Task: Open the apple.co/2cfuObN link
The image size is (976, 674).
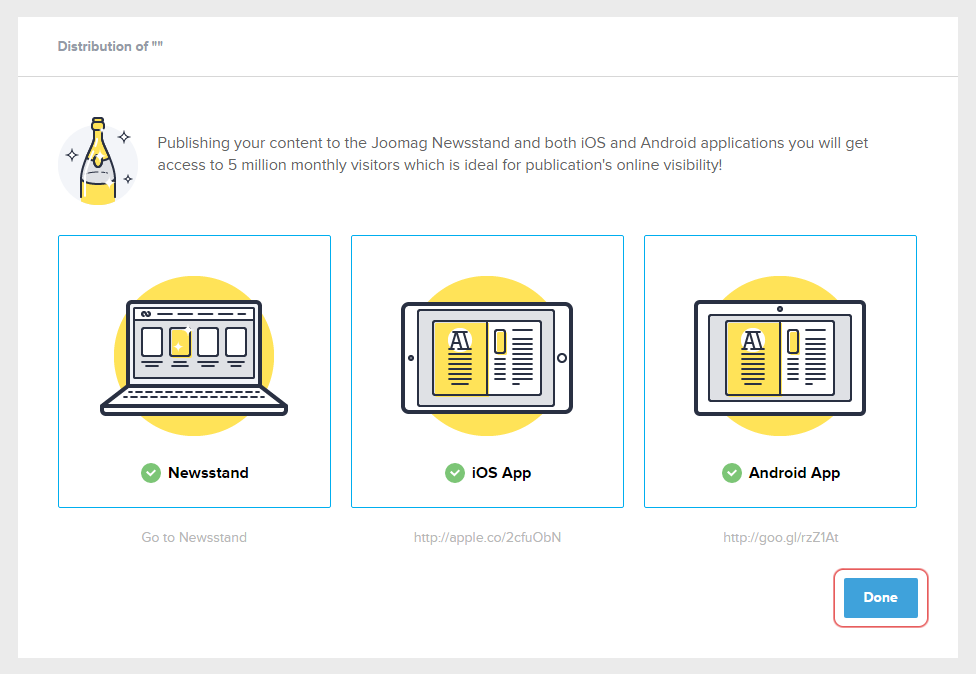Action: pyautogui.click(x=487, y=537)
